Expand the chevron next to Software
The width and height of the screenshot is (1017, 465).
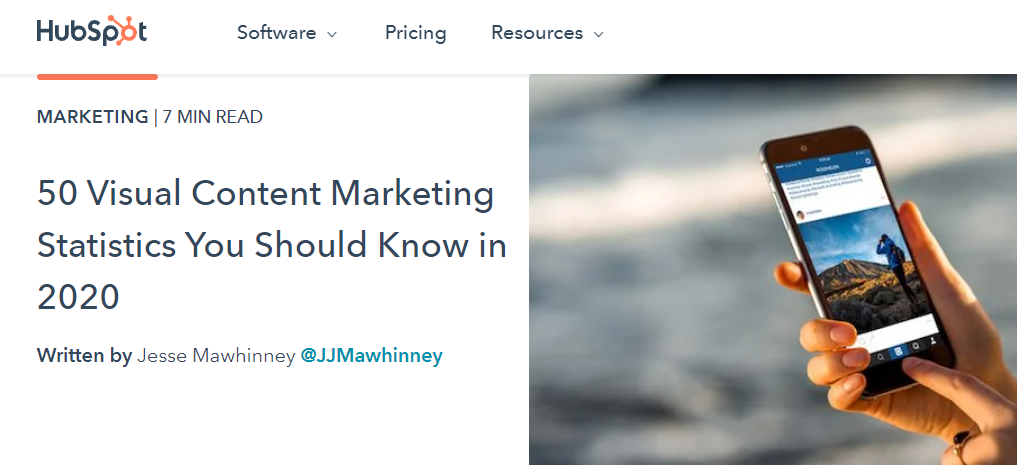point(332,34)
